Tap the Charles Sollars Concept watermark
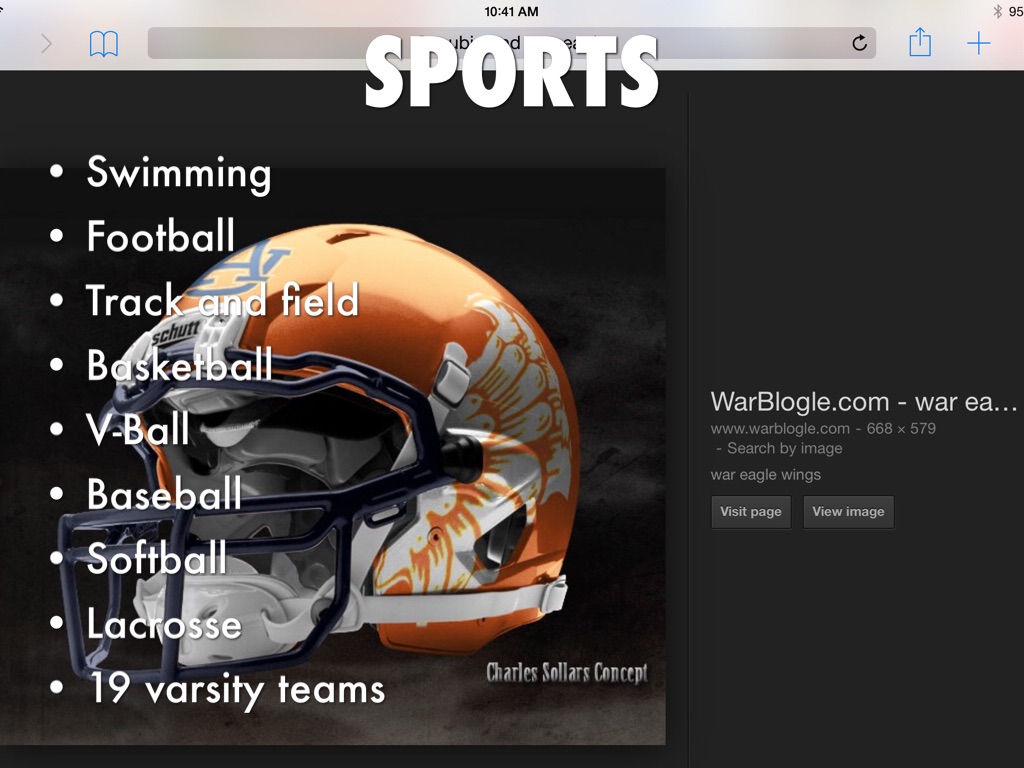Image resolution: width=1024 pixels, height=768 pixels. click(x=566, y=673)
